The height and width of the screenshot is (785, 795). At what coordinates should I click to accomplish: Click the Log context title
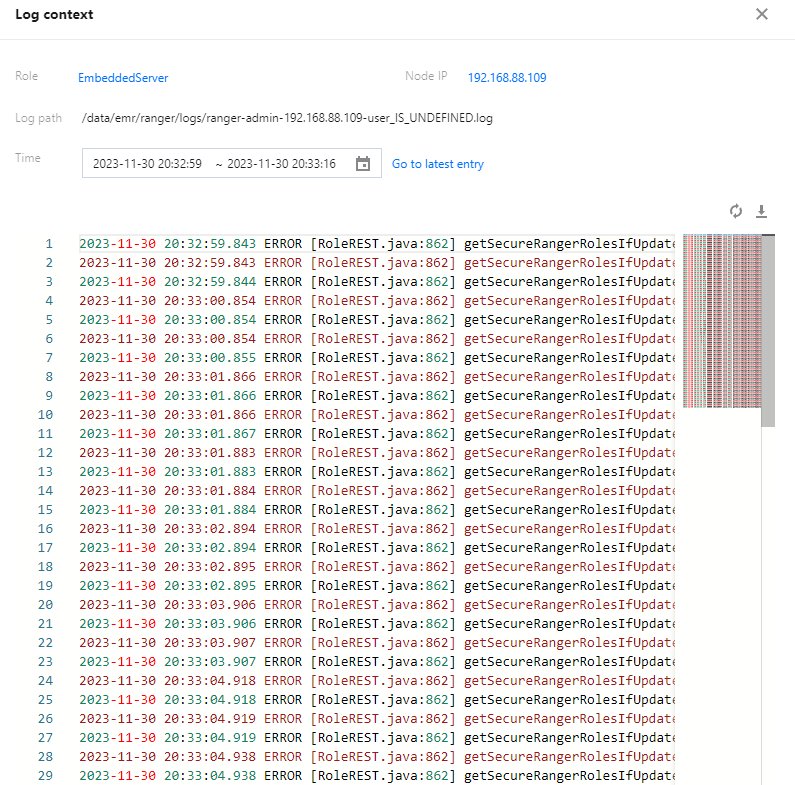click(54, 15)
